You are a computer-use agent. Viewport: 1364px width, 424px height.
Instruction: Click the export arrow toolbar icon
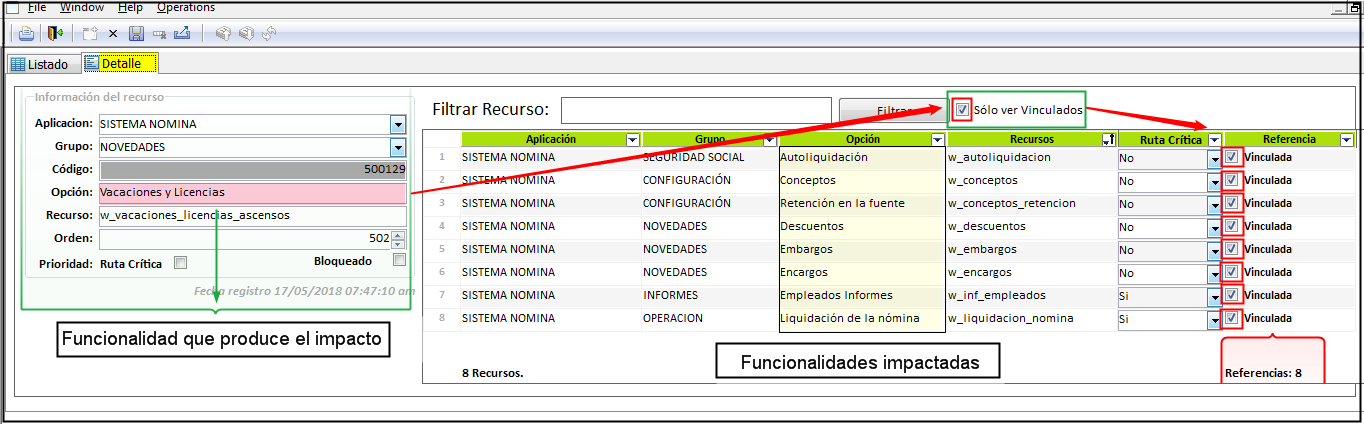tap(181, 34)
